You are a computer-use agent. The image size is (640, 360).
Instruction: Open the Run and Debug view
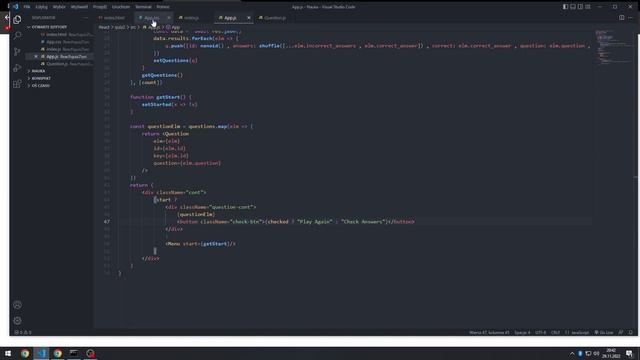point(17,68)
